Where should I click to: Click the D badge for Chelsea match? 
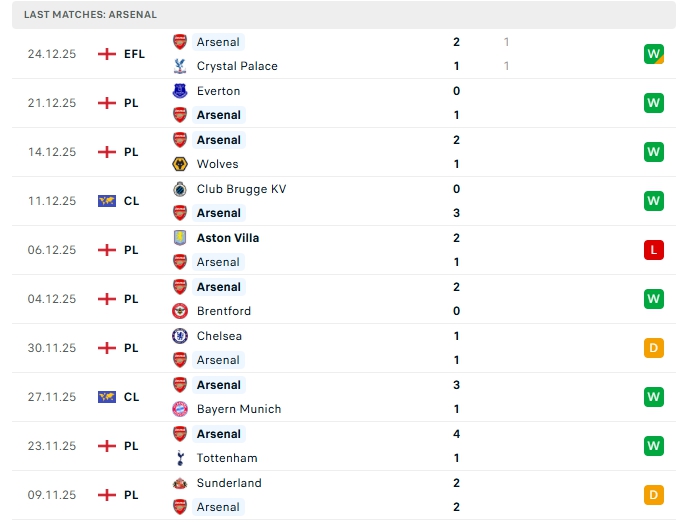(x=654, y=348)
